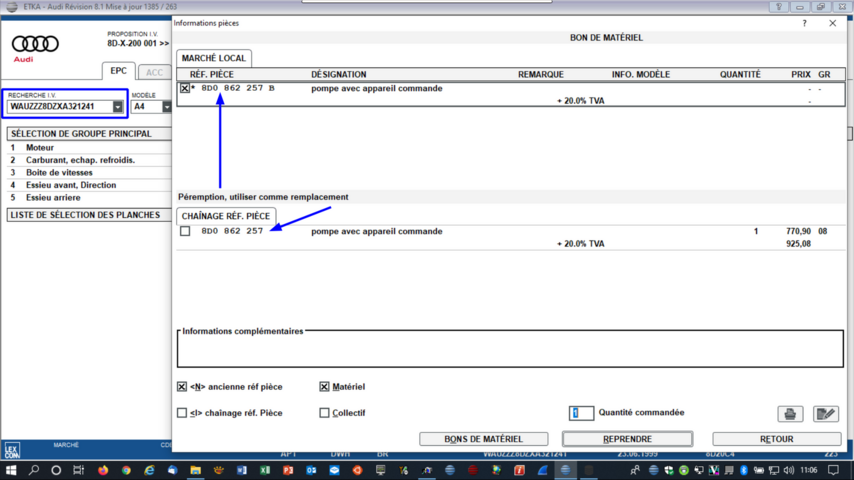854x480 pixels.
Task: Launch Internet Explorer from the taskbar
Action: pos(149,470)
